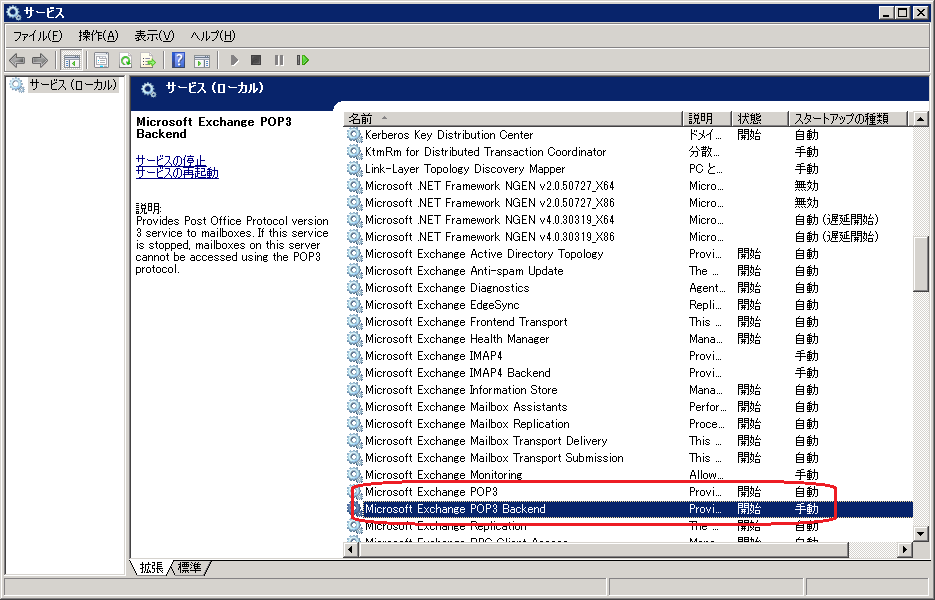Viewport: 935px width, 600px height.
Task: Open the Properties toolbar icon
Action: [x=101, y=60]
